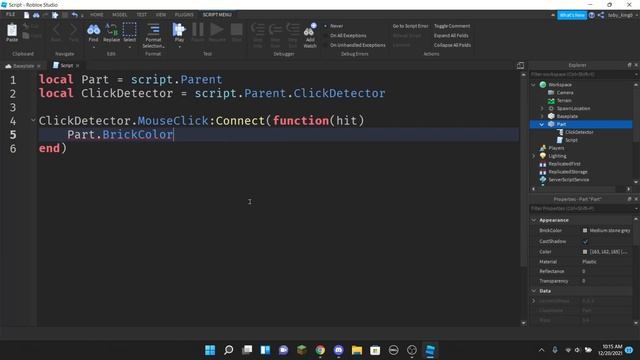Open the username account dropdown
The height and width of the screenshot is (360, 640).
pos(622,15)
